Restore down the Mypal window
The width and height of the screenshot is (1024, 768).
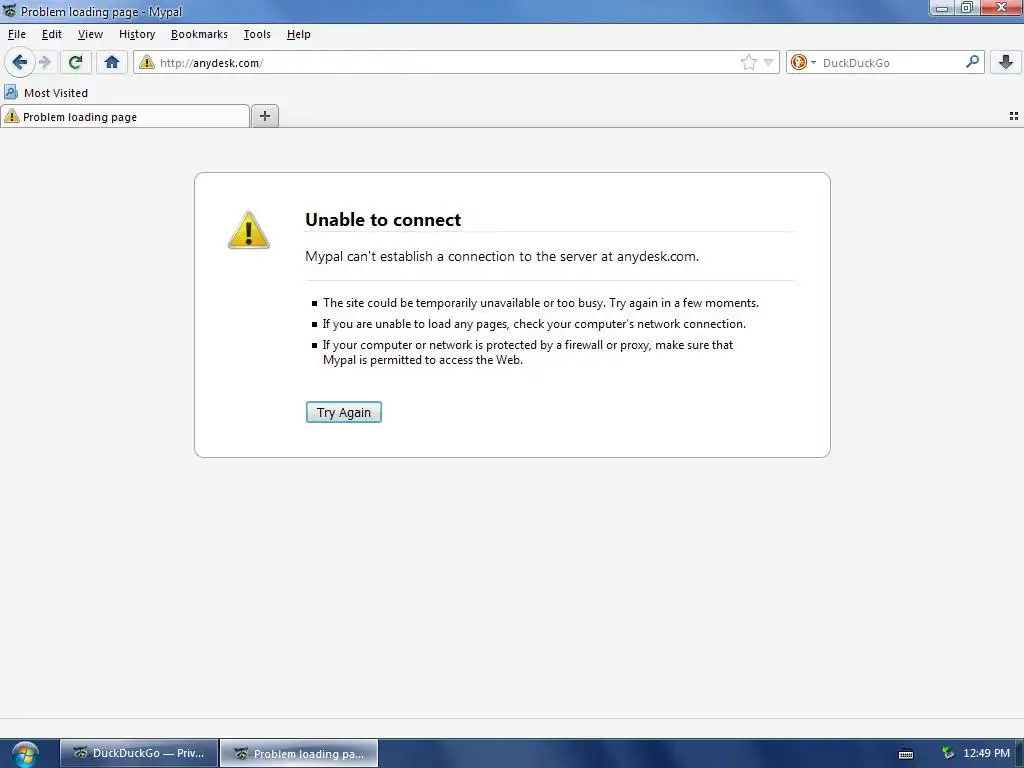[967, 8]
